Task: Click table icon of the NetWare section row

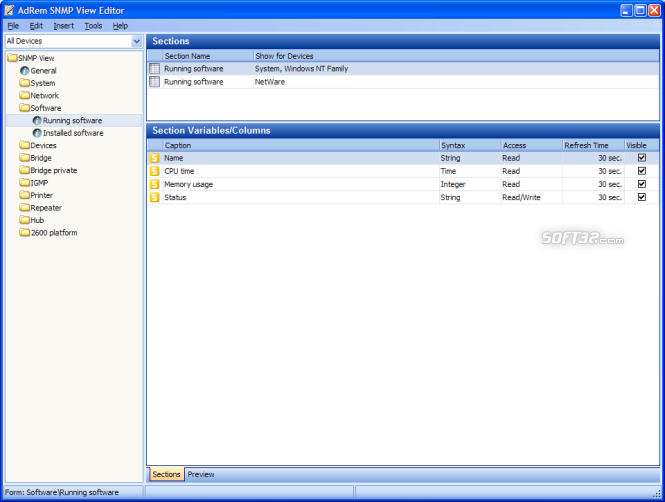Action: [x=154, y=82]
